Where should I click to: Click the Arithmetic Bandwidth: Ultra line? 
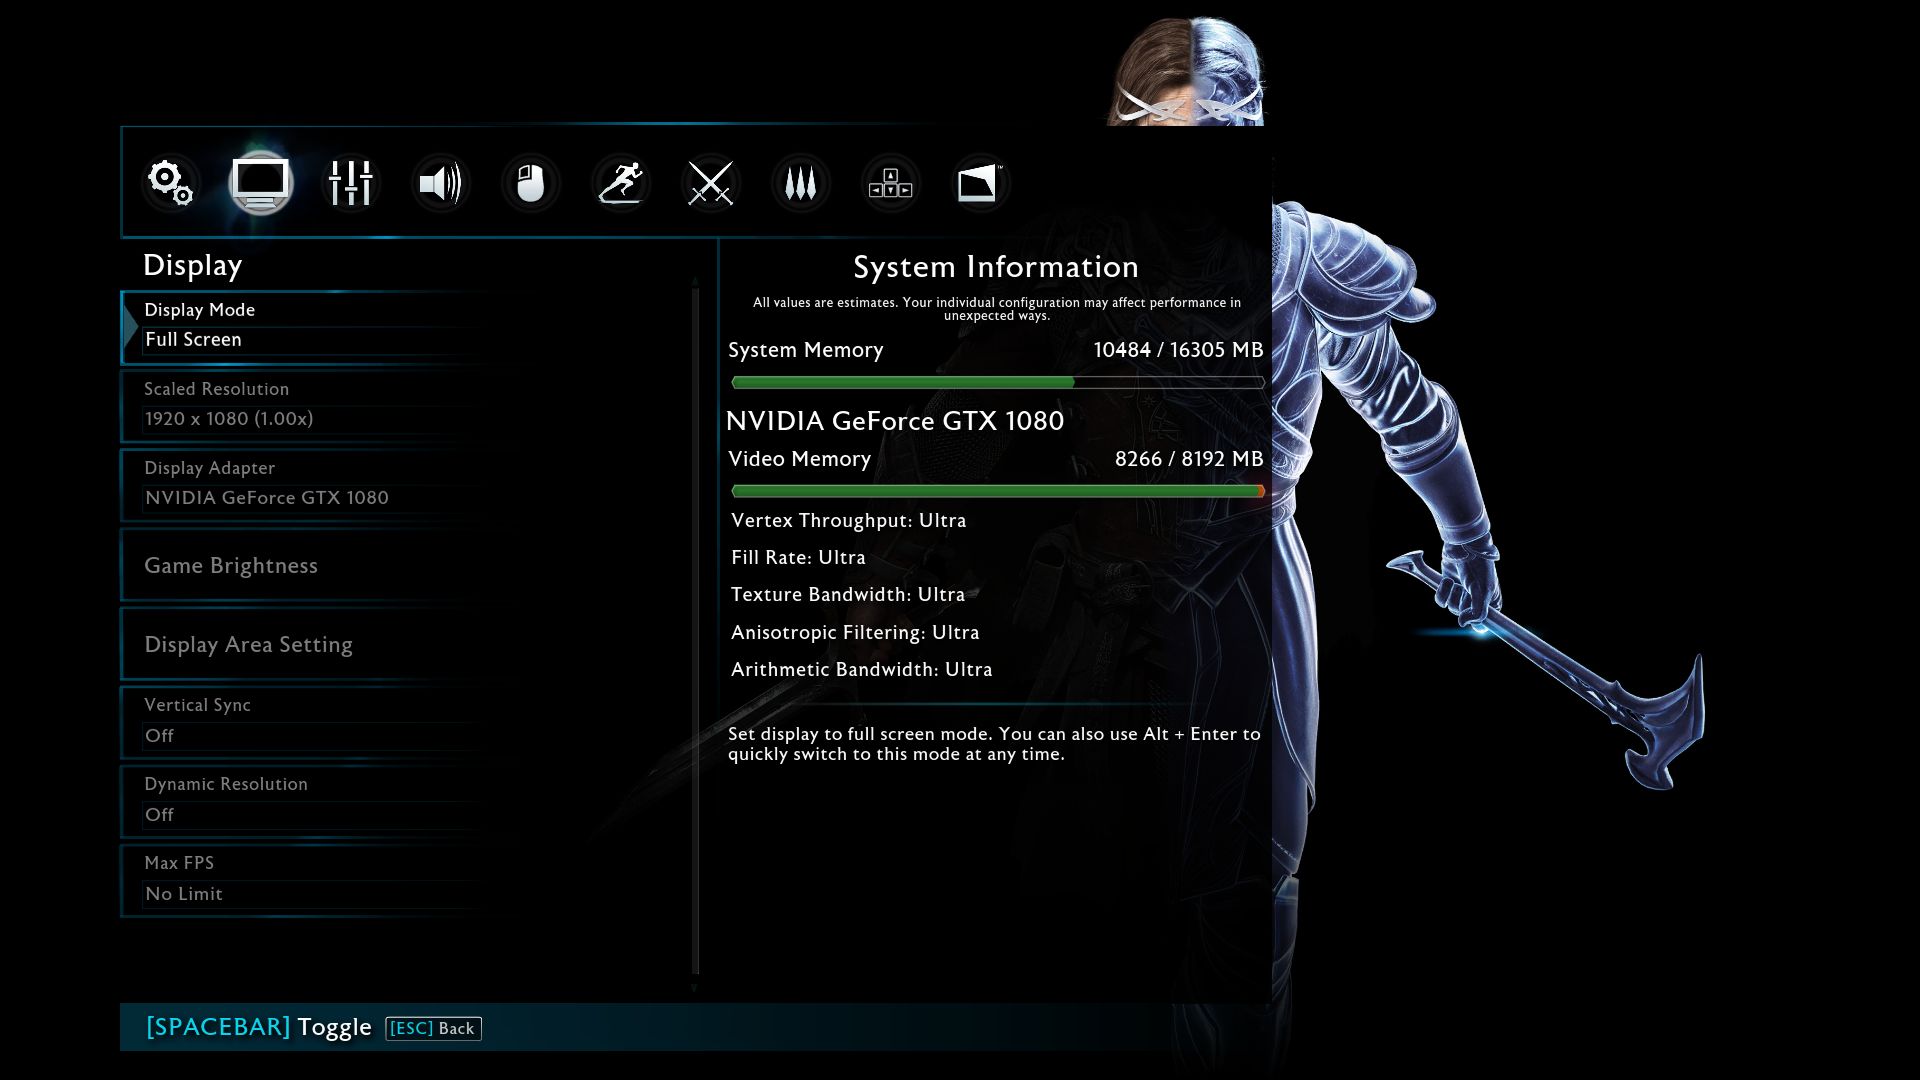point(862,670)
